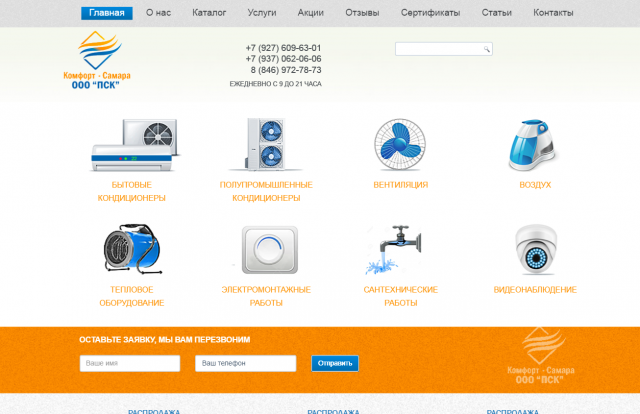Click the Отправить button
640x414 pixels.
tap(335, 363)
